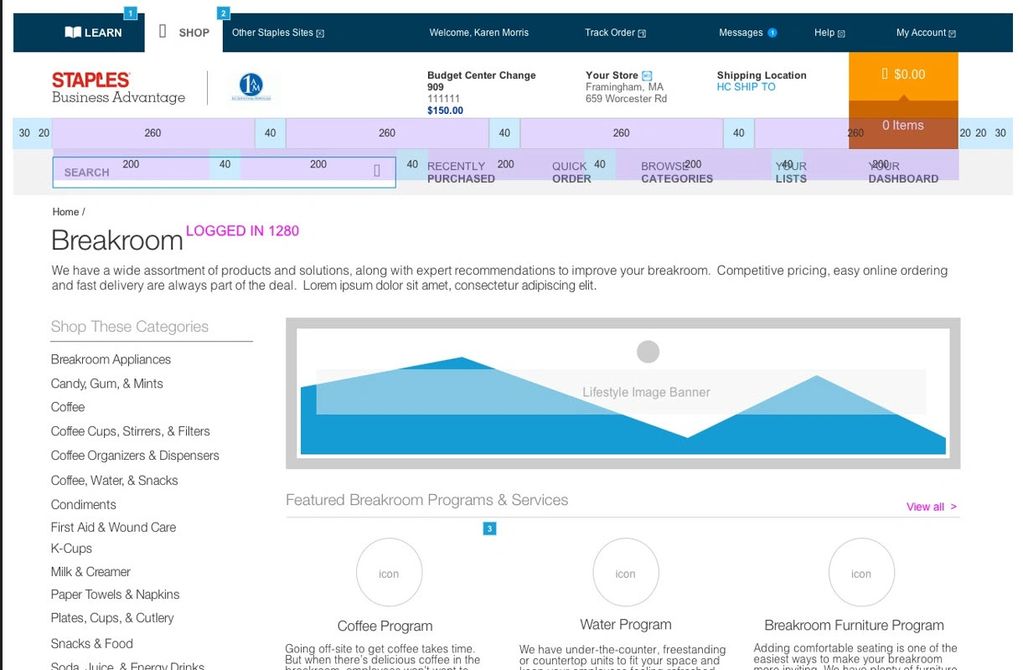Open the Your Lists menu
The image size is (1023, 670).
click(791, 172)
